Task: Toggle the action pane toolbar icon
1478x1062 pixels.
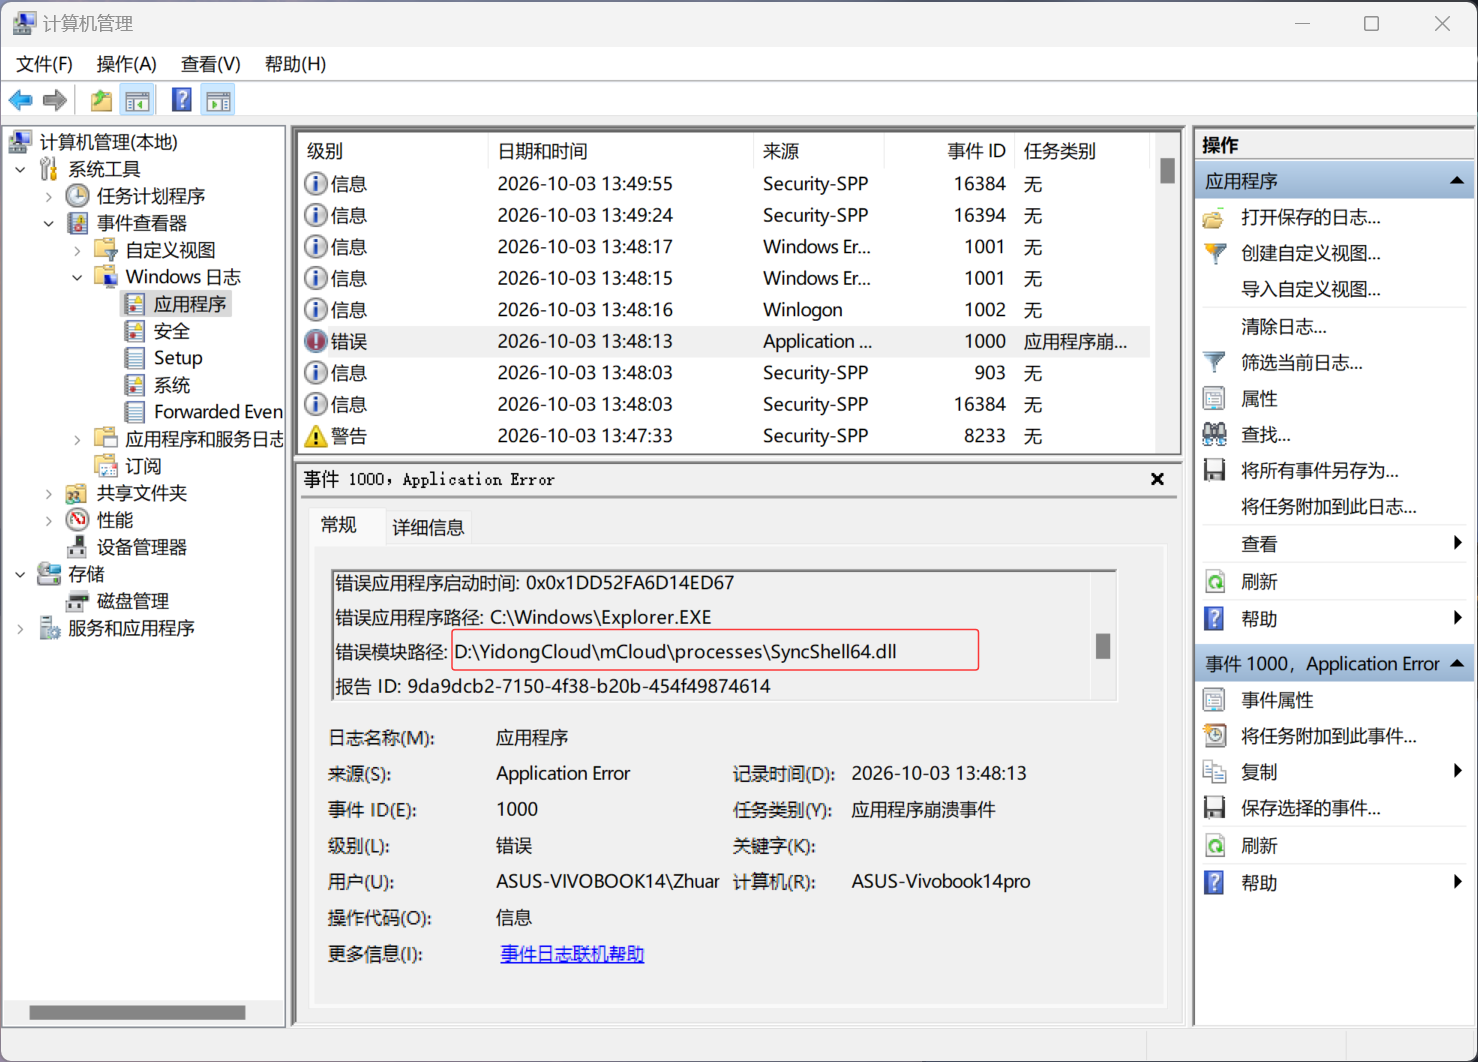Action: point(218,100)
